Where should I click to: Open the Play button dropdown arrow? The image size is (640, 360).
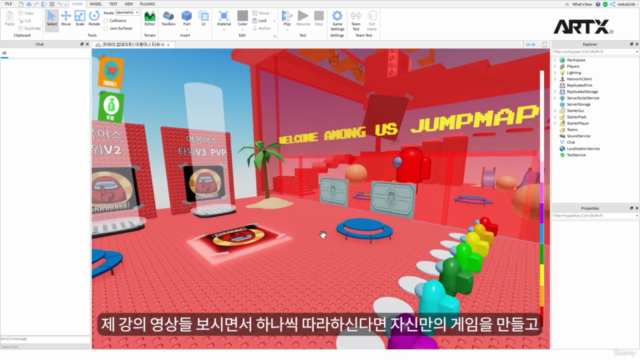point(287,30)
